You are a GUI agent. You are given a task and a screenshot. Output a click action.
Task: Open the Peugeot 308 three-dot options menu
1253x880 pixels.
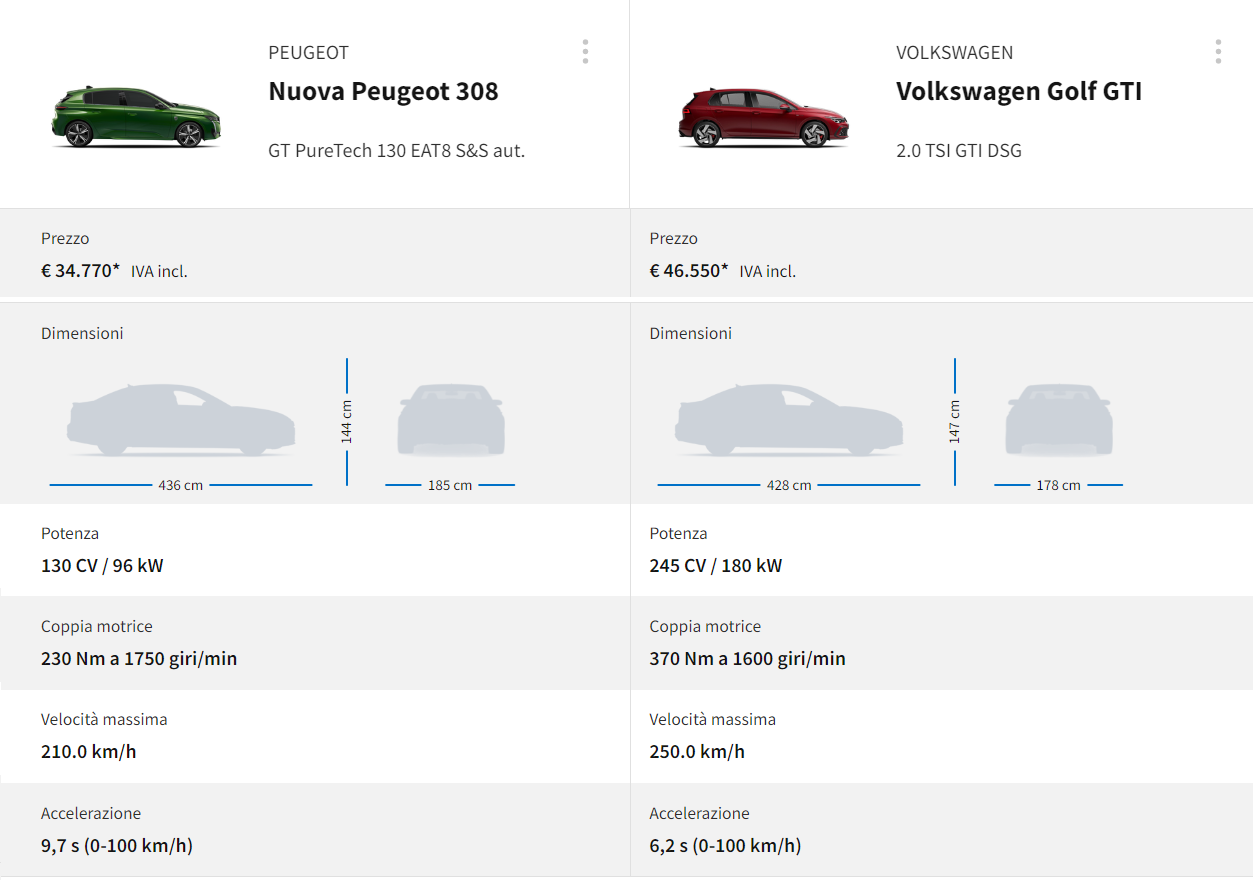(585, 52)
